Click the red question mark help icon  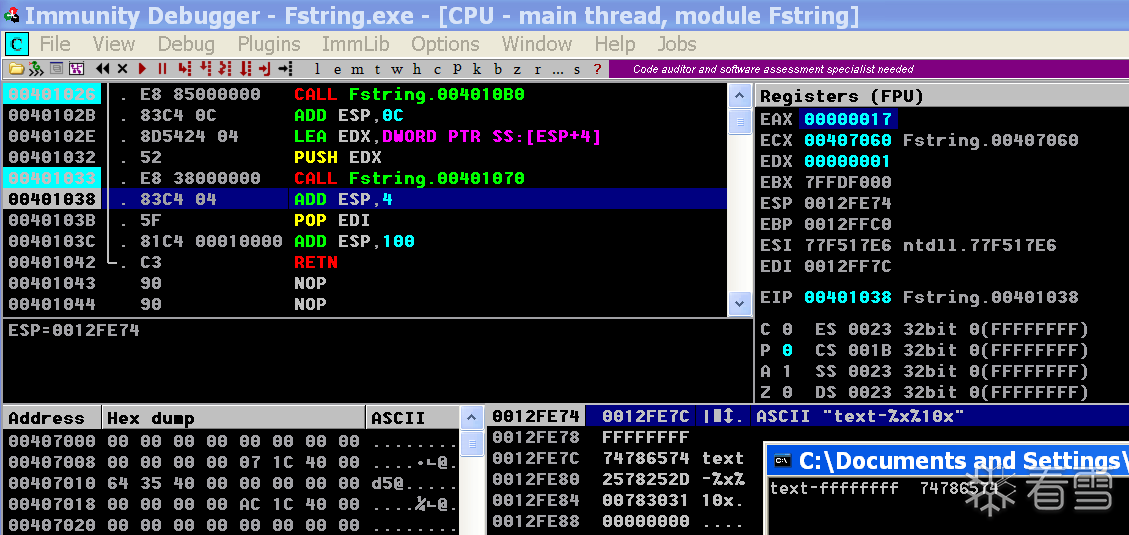tap(597, 69)
